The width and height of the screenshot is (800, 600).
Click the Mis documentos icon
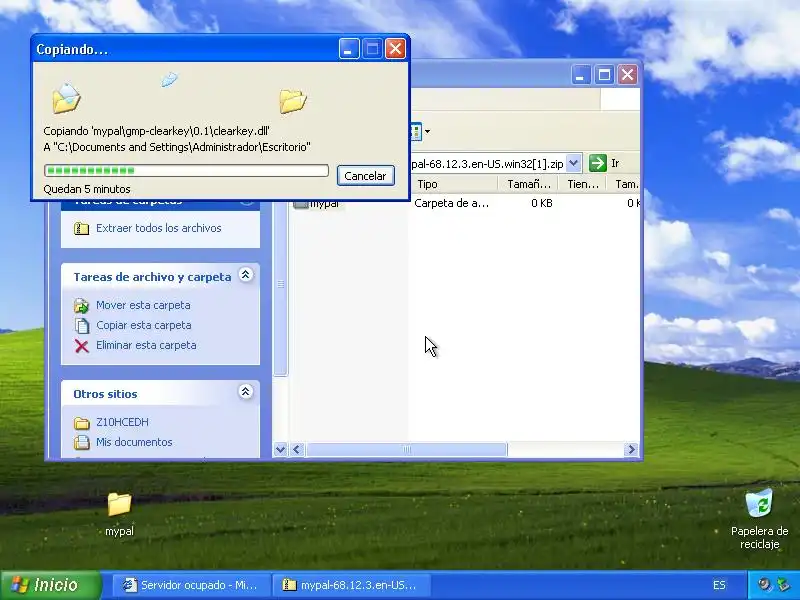point(82,442)
